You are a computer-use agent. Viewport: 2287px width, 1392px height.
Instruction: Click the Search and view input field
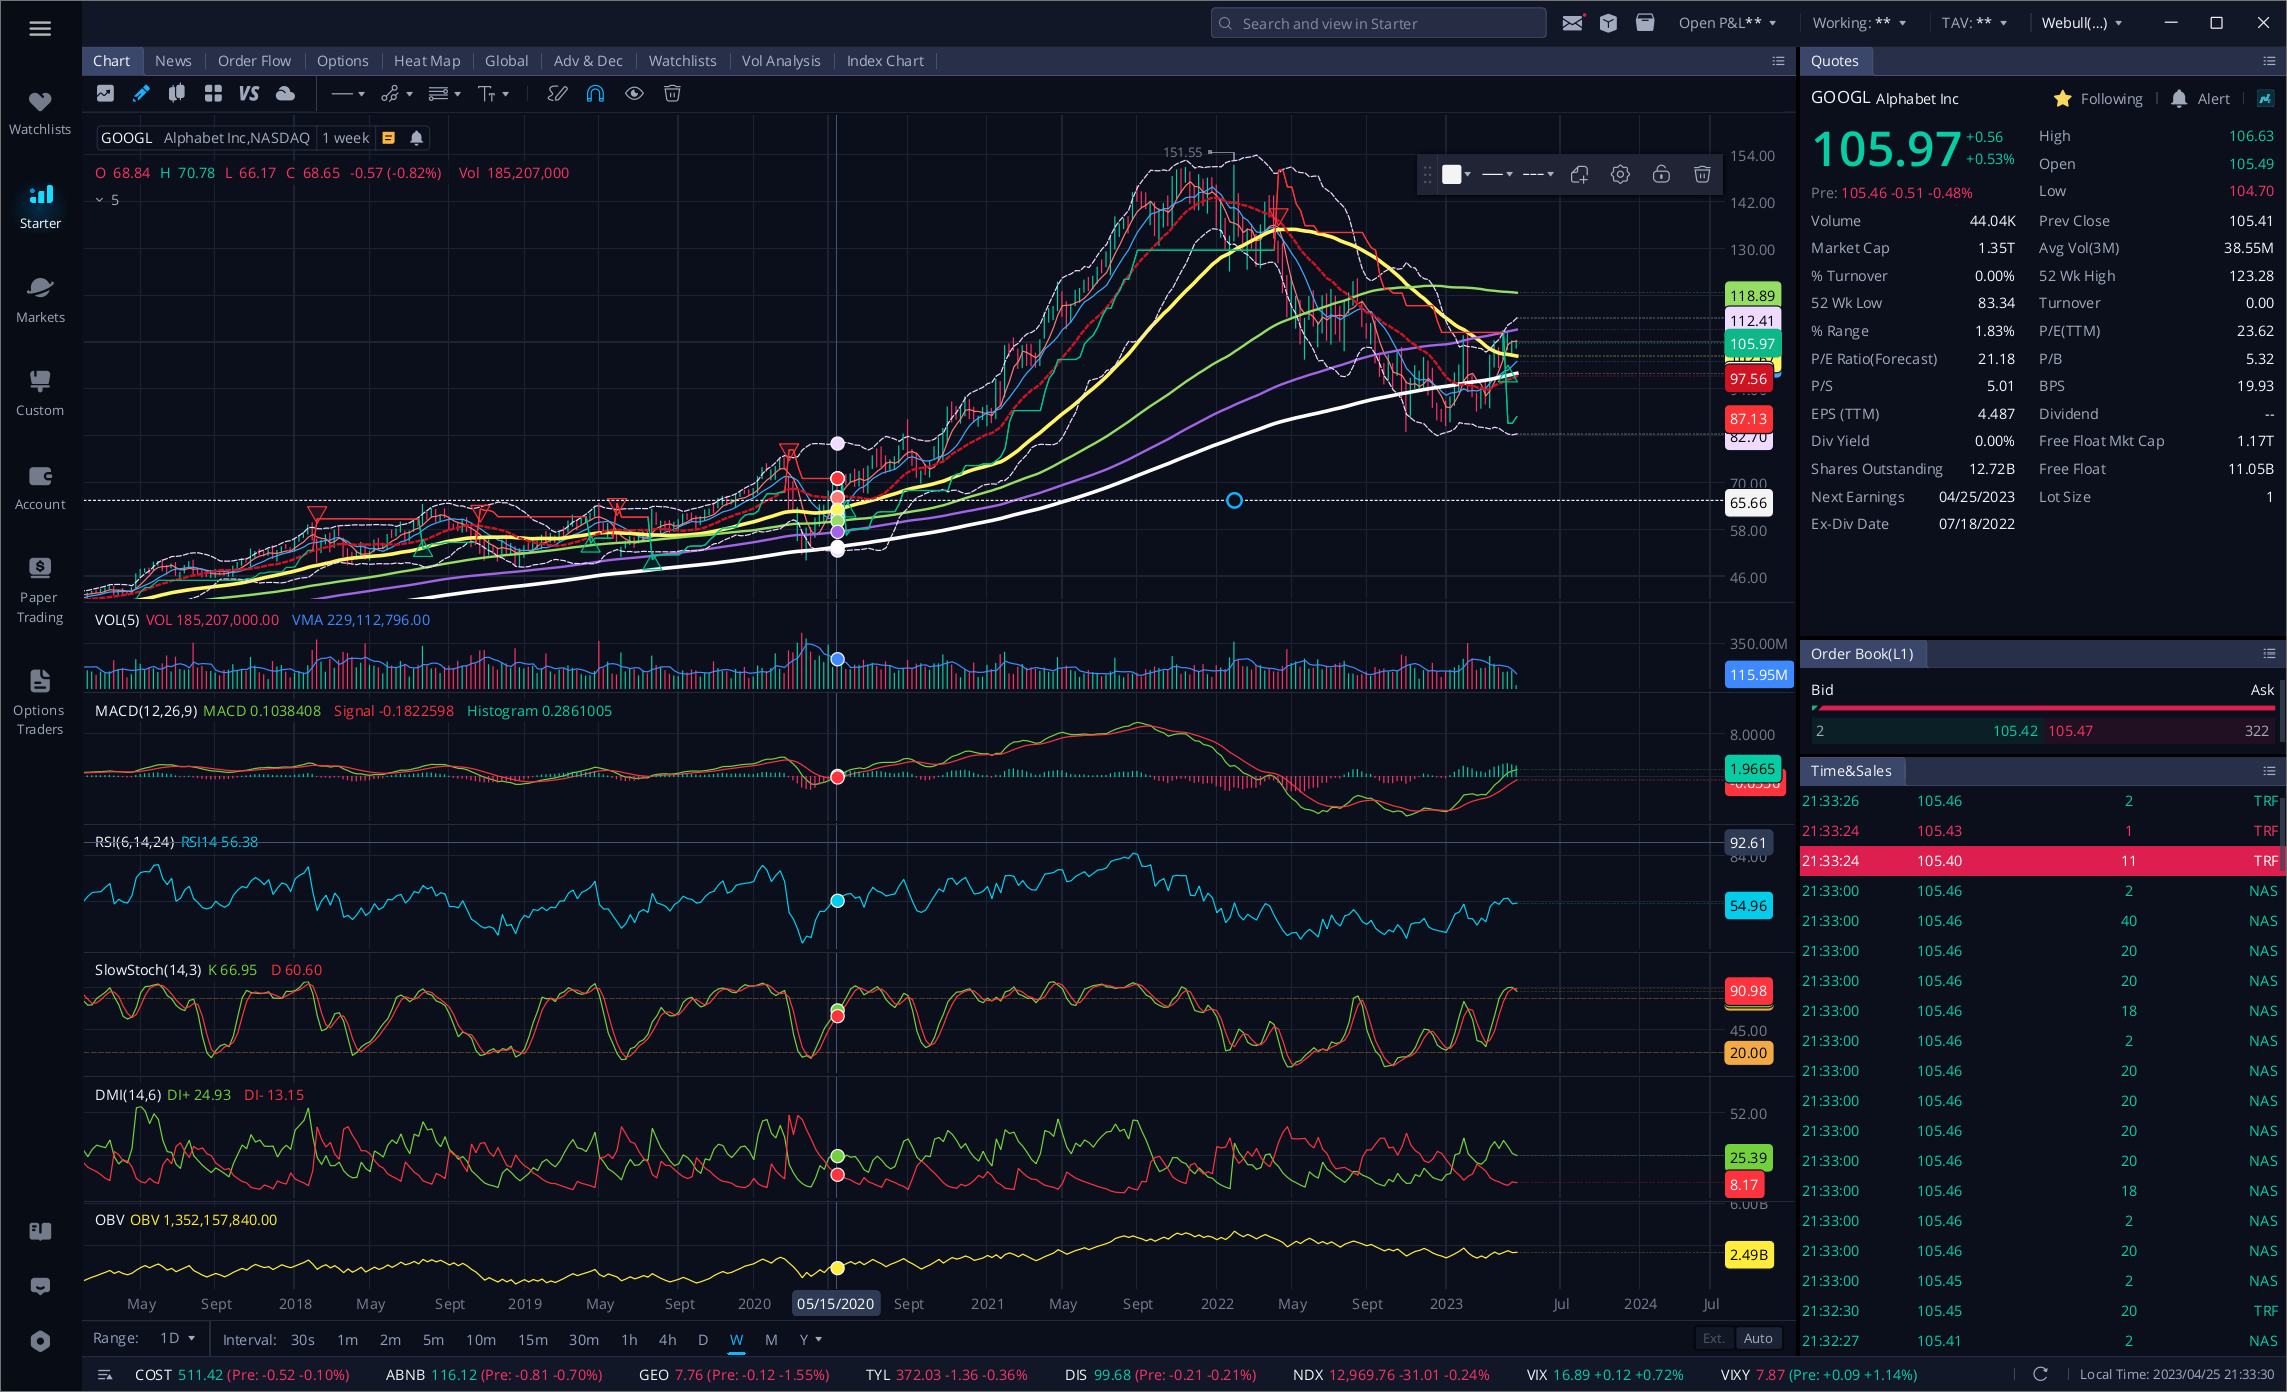pyautogui.click(x=1380, y=23)
